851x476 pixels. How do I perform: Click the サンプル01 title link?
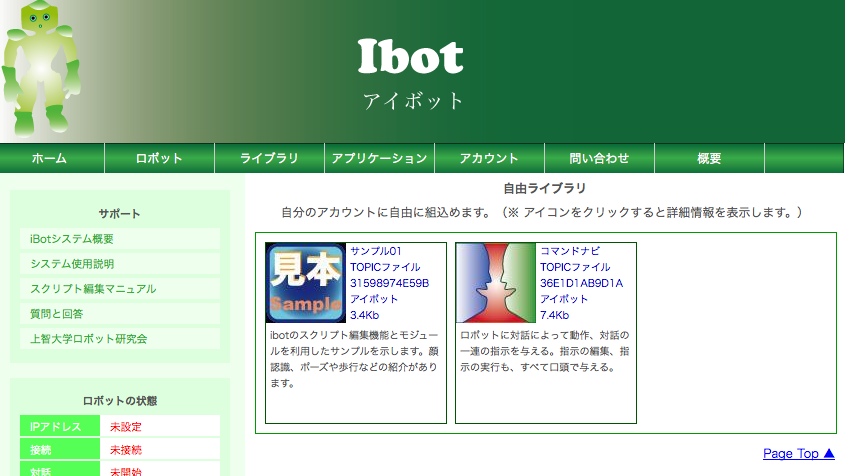376,251
